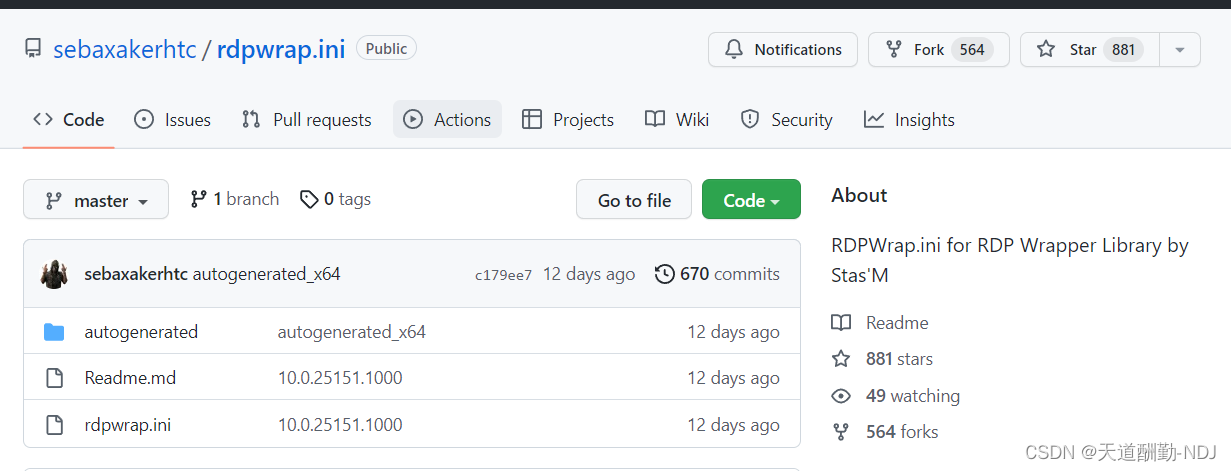Open 10.0.25151.1000 commit in rdpwrap.ini row

(340, 425)
